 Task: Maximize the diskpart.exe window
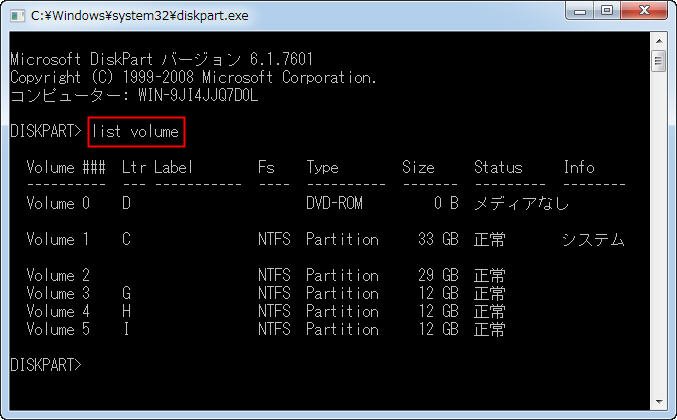[607, 10]
